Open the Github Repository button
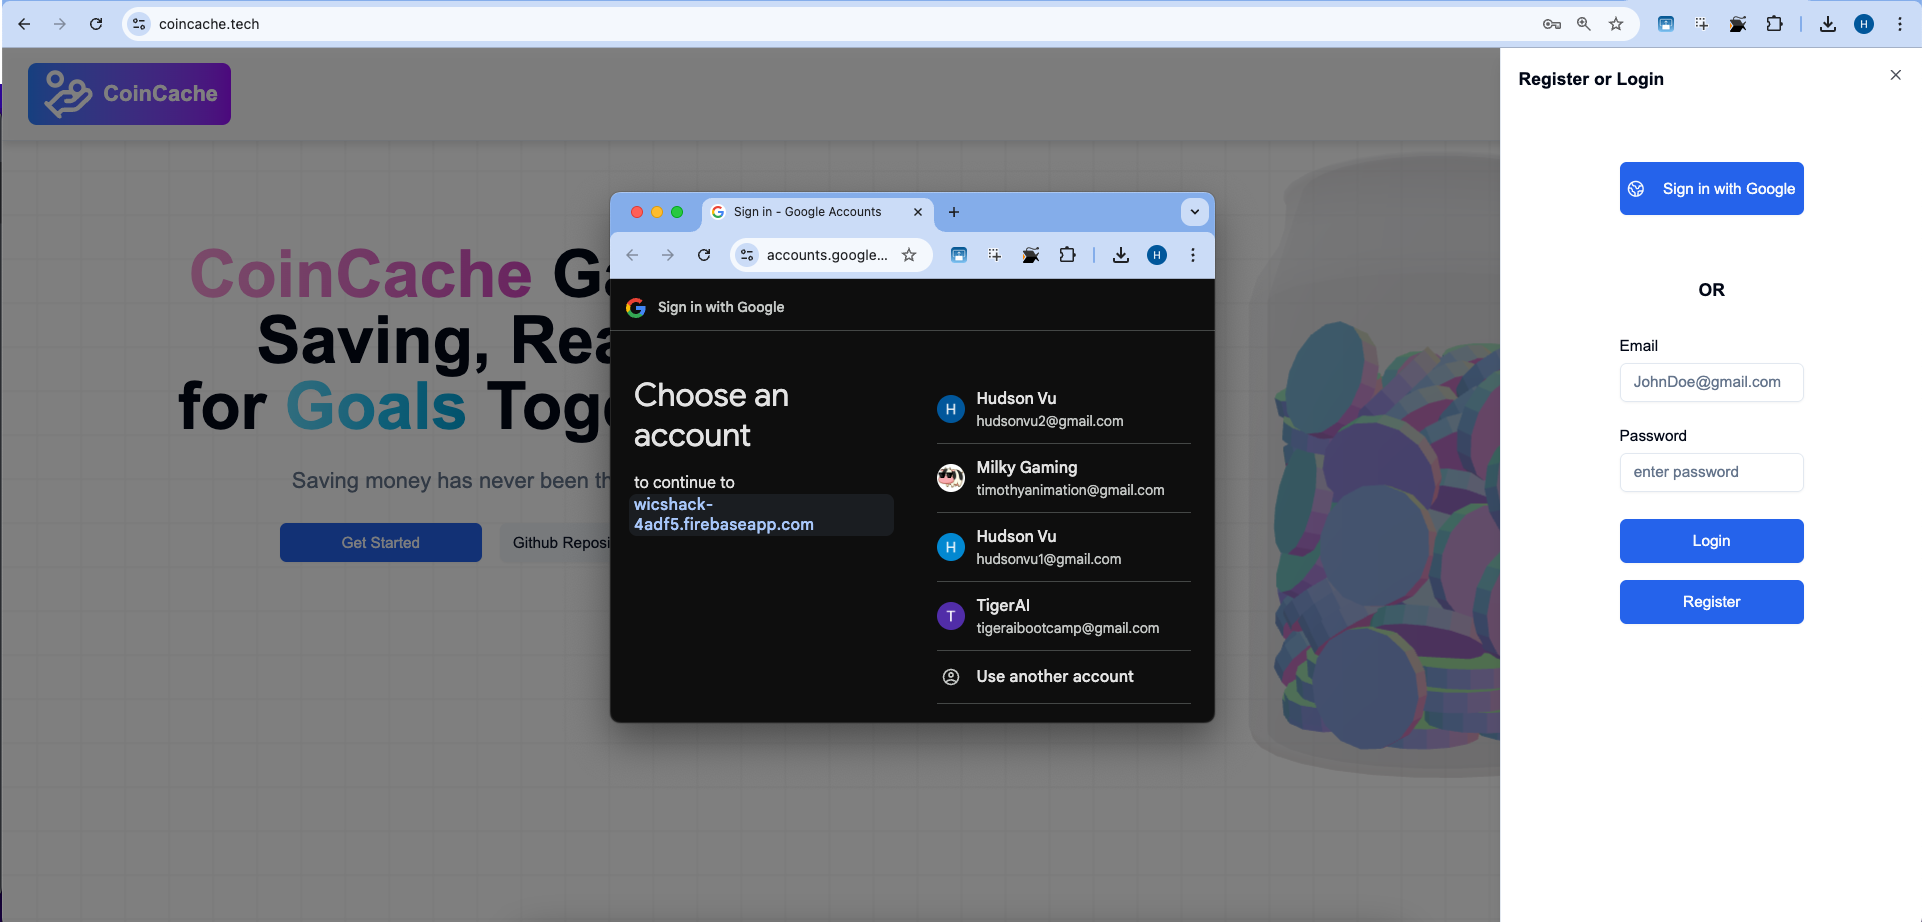 tap(556, 543)
